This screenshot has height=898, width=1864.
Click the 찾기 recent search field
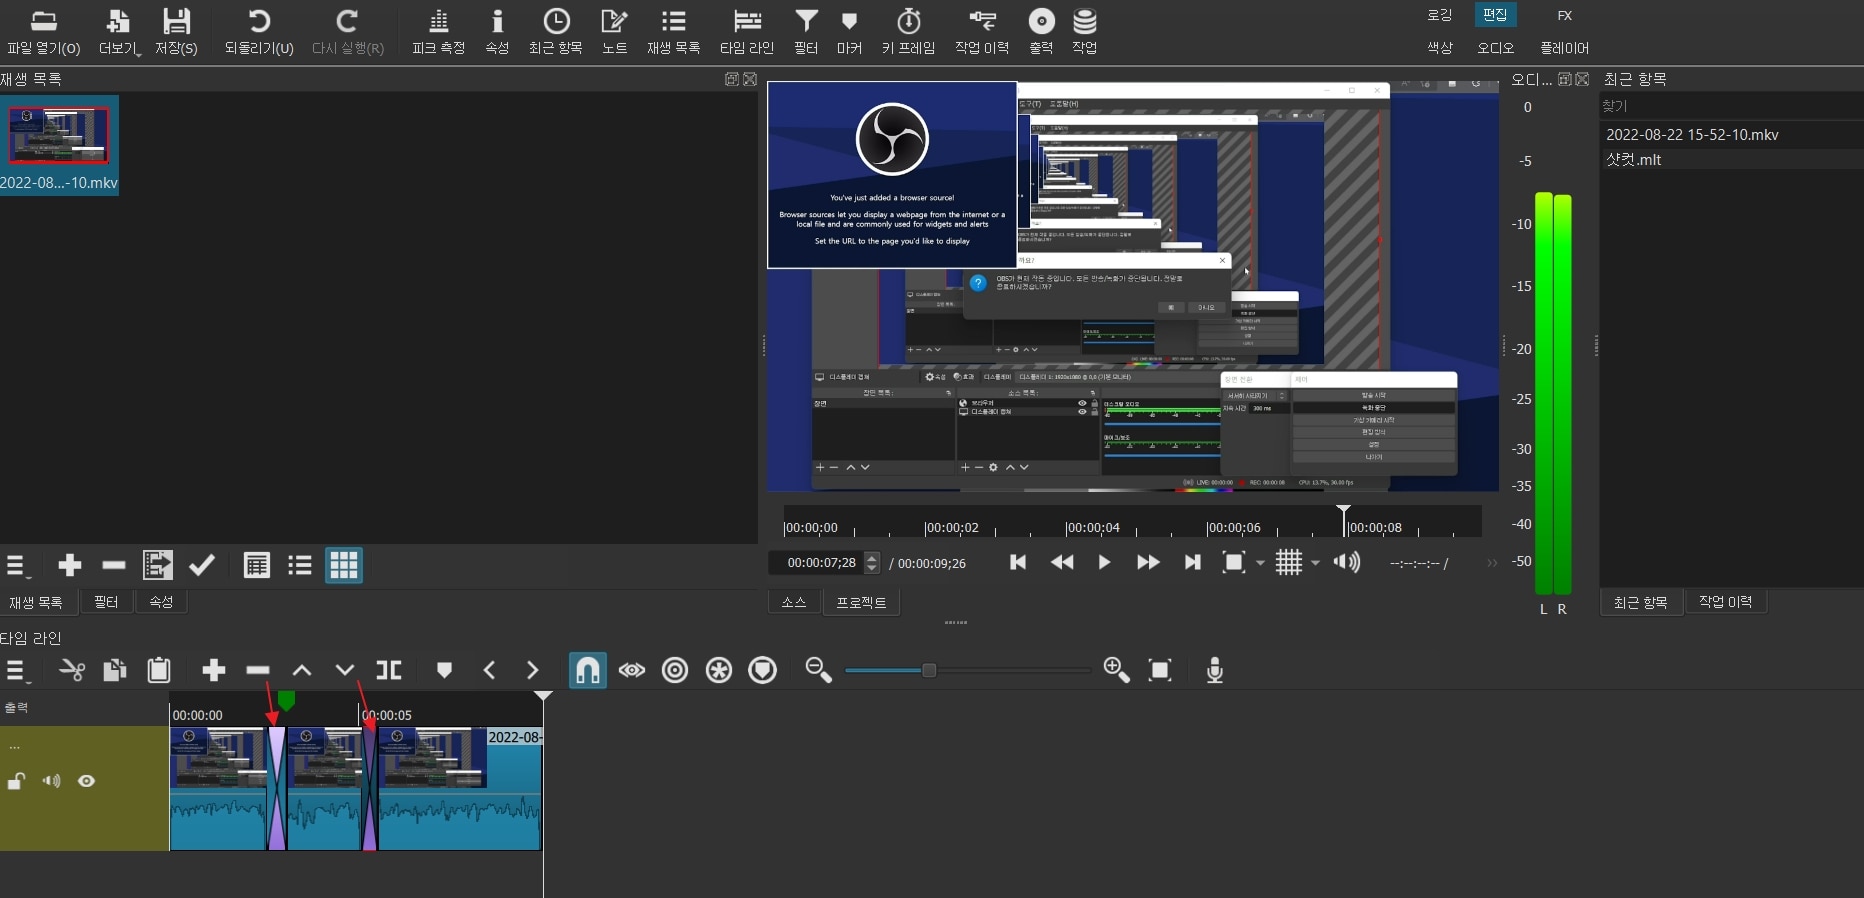click(x=1731, y=105)
